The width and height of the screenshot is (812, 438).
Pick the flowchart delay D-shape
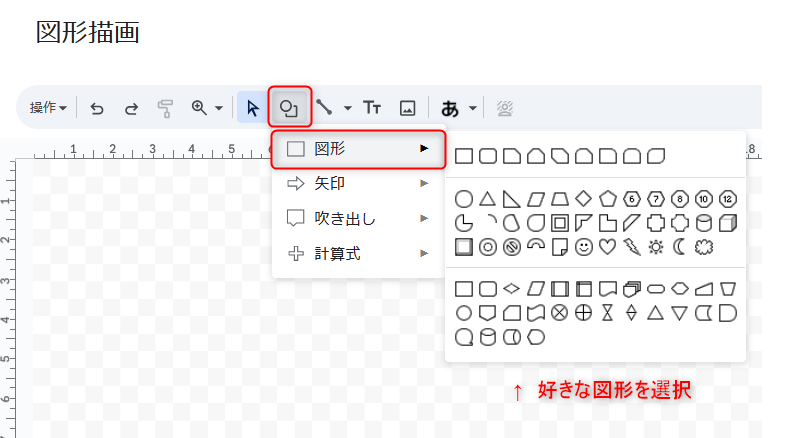[x=728, y=313]
